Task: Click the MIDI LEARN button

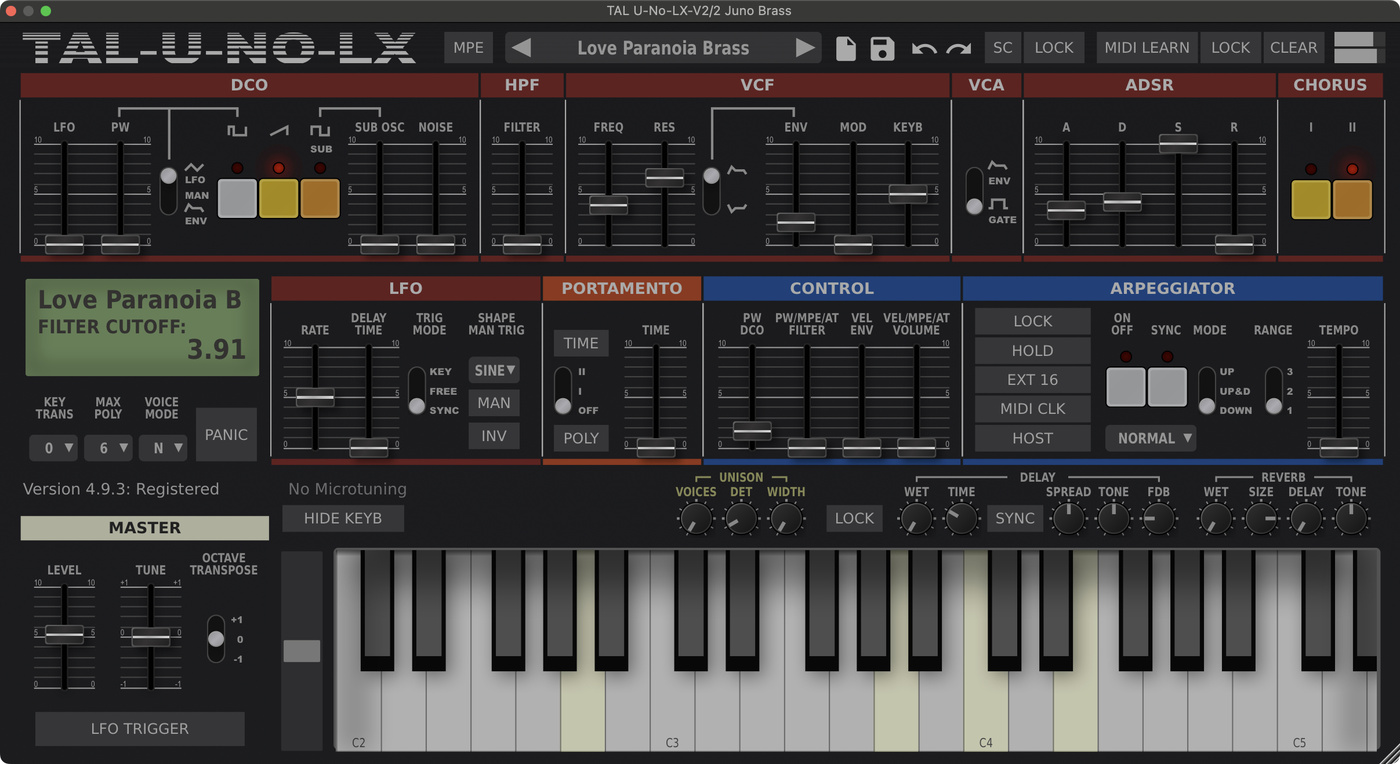Action: tap(1146, 47)
